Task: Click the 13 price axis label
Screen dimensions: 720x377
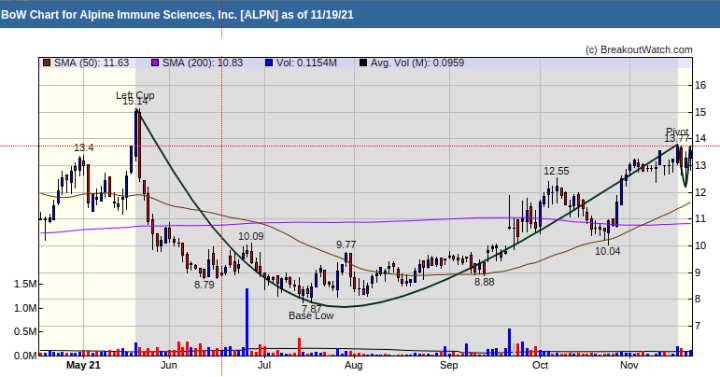Action: tap(700, 165)
